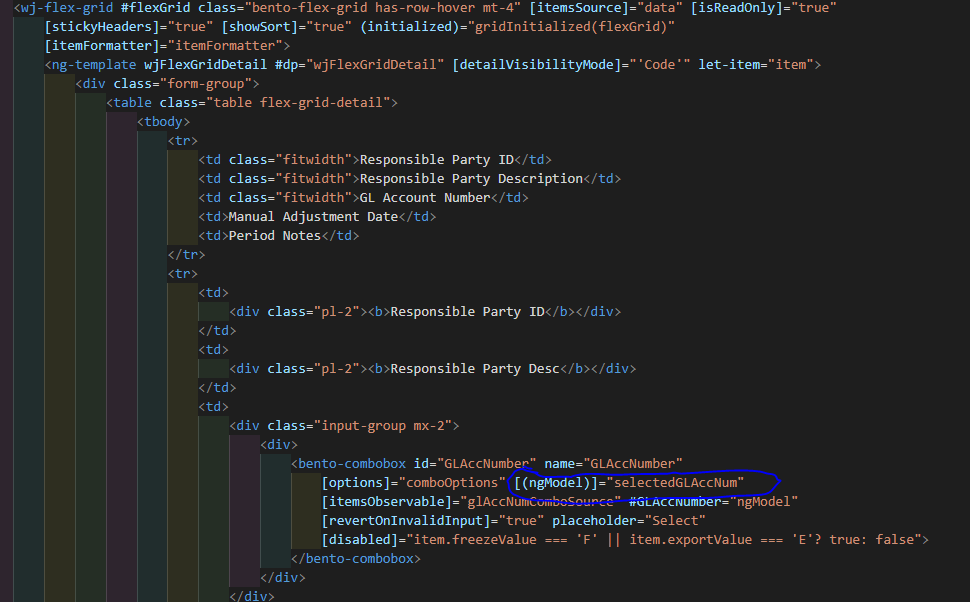The height and width of the screenshot is (602, 970).
Task: Click the gridInitialized(flexGrid) handler text
Action: 570,27
